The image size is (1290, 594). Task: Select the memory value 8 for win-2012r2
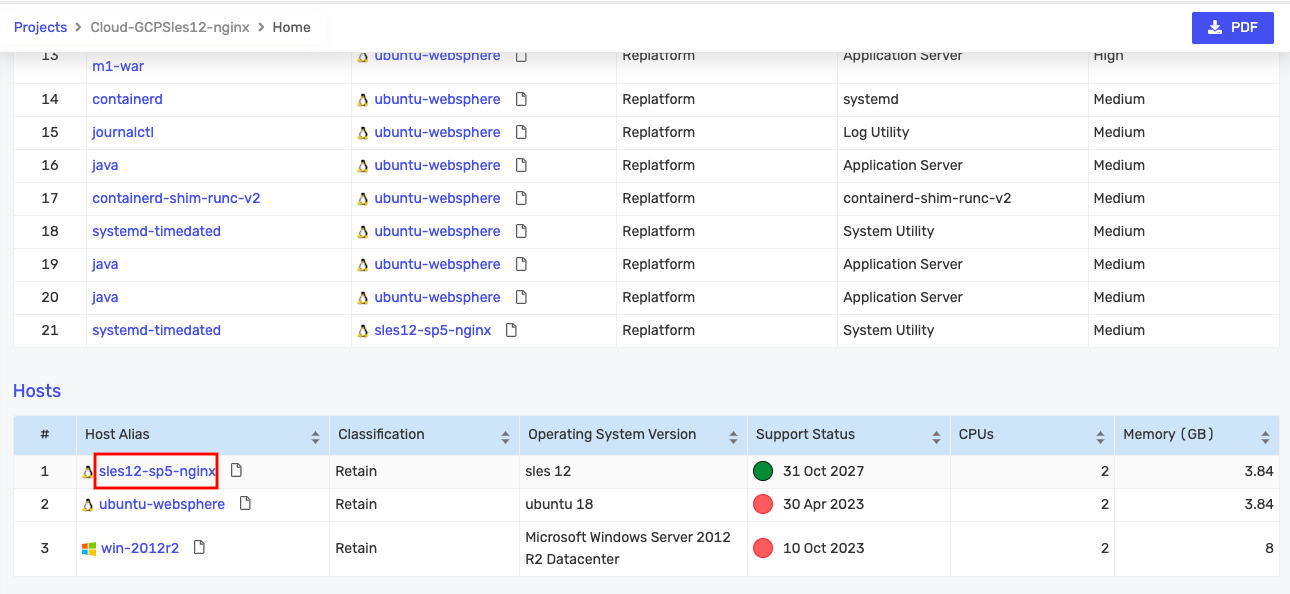coord(1269,548)
